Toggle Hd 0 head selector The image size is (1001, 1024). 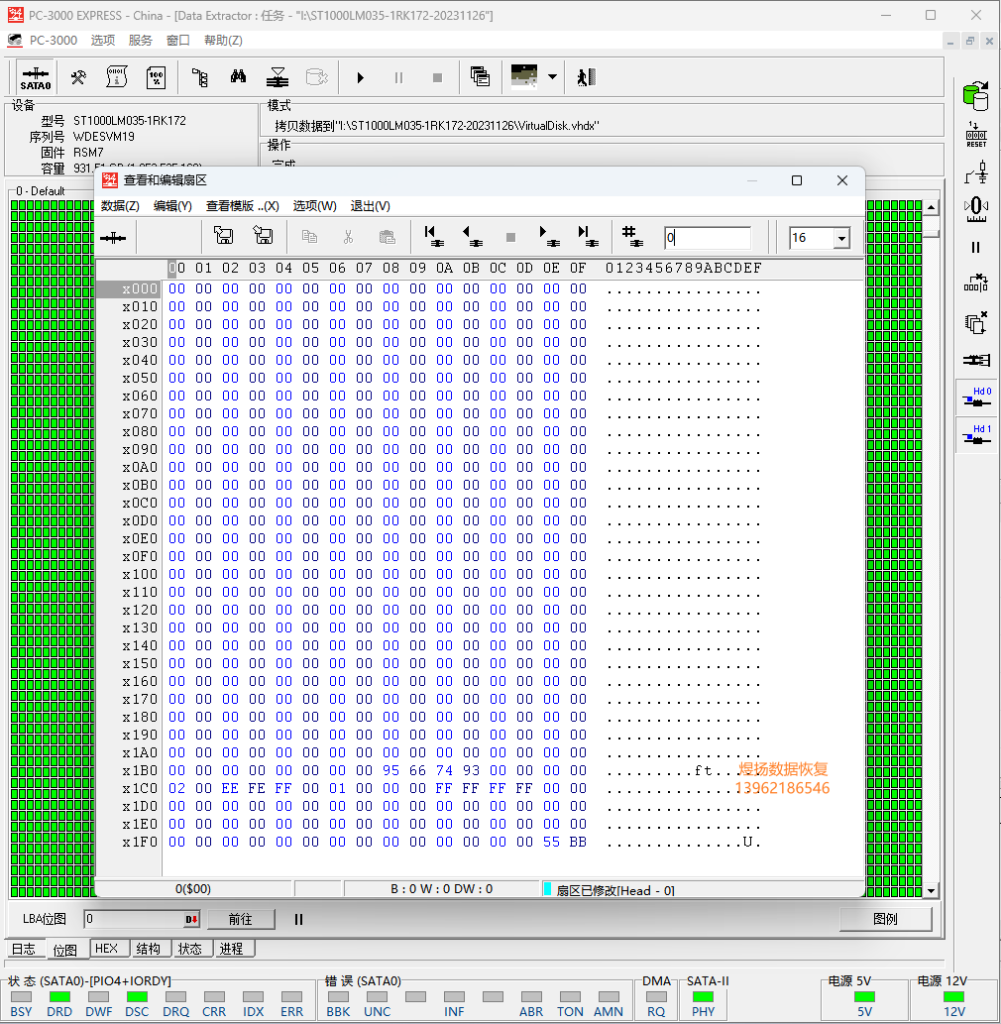pyautogui.click(x=976, y=397)
